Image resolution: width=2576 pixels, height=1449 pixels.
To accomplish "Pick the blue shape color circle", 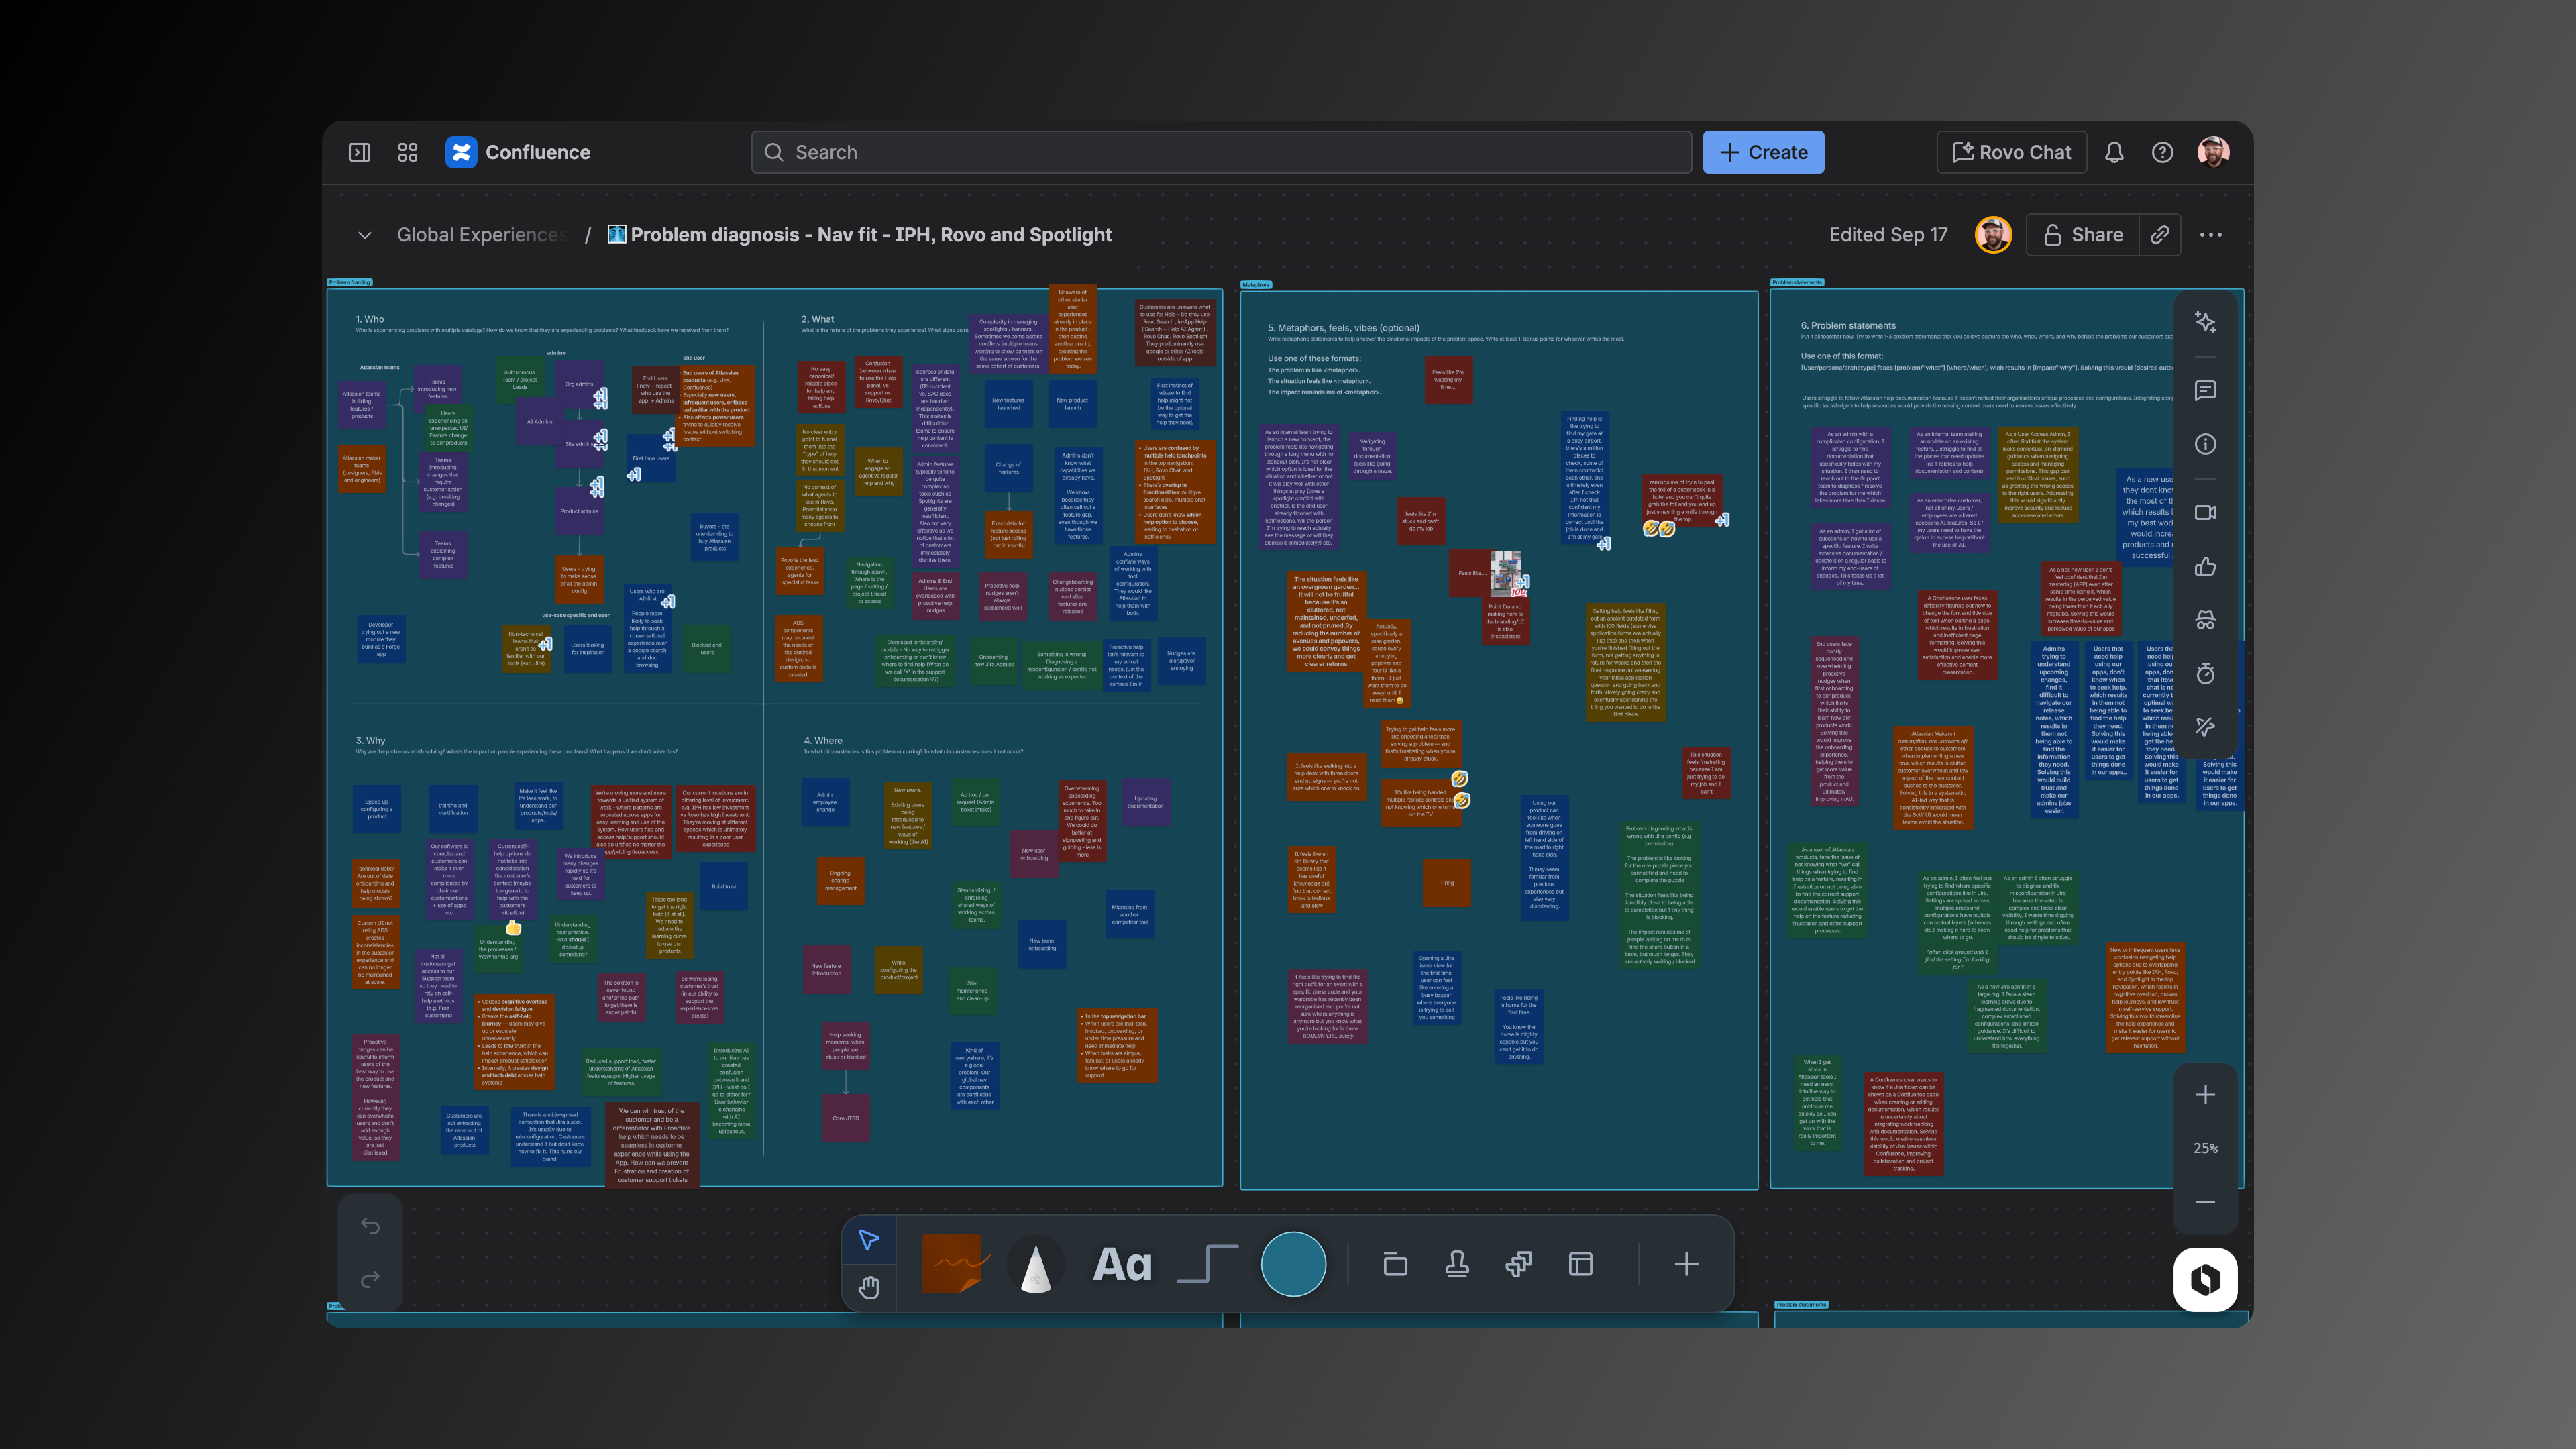I will point(1293,1264).
